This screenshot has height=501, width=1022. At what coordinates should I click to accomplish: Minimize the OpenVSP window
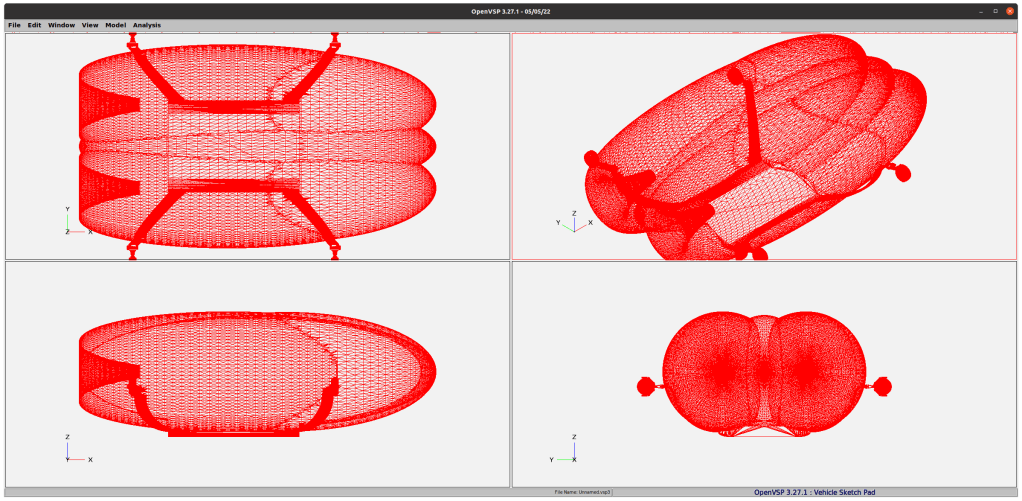point(981,10)
